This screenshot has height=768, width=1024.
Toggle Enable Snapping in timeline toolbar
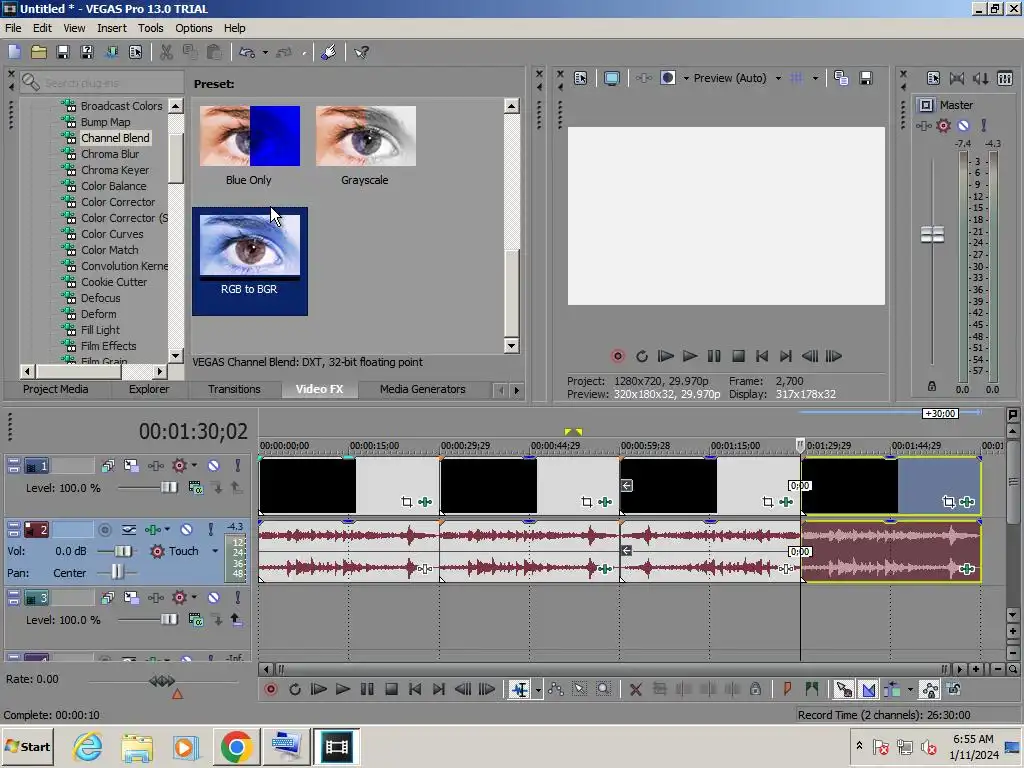844,689
